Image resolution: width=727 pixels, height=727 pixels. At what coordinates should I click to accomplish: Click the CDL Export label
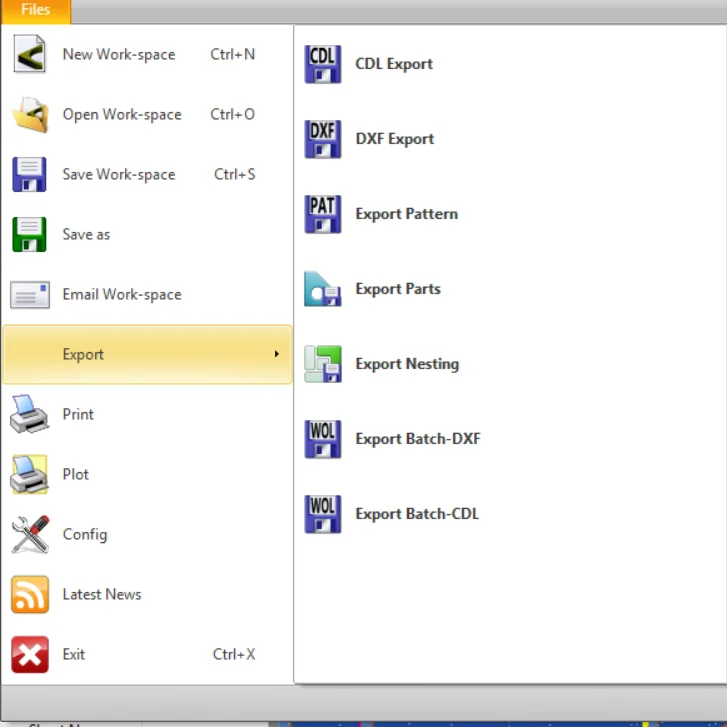point(394,64)
